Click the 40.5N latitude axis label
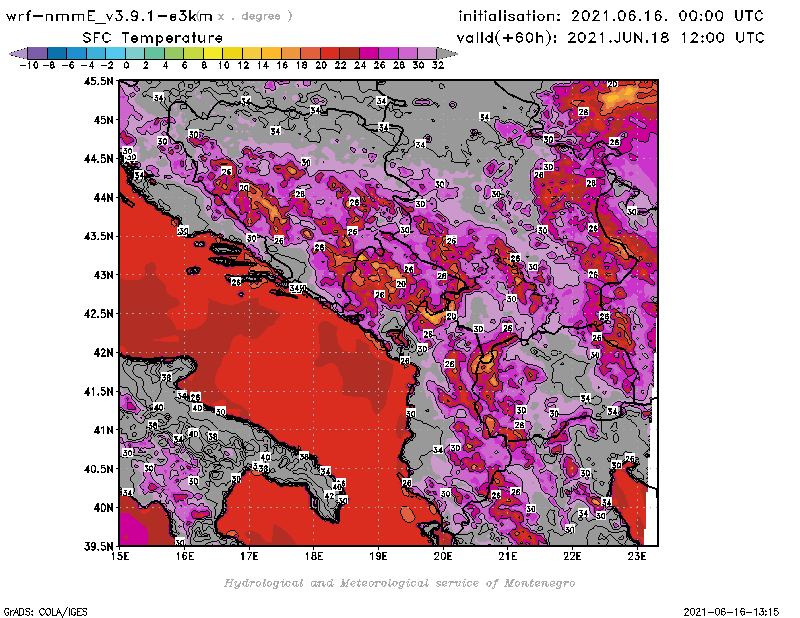 pyautogui.click(x=98, y=469)
